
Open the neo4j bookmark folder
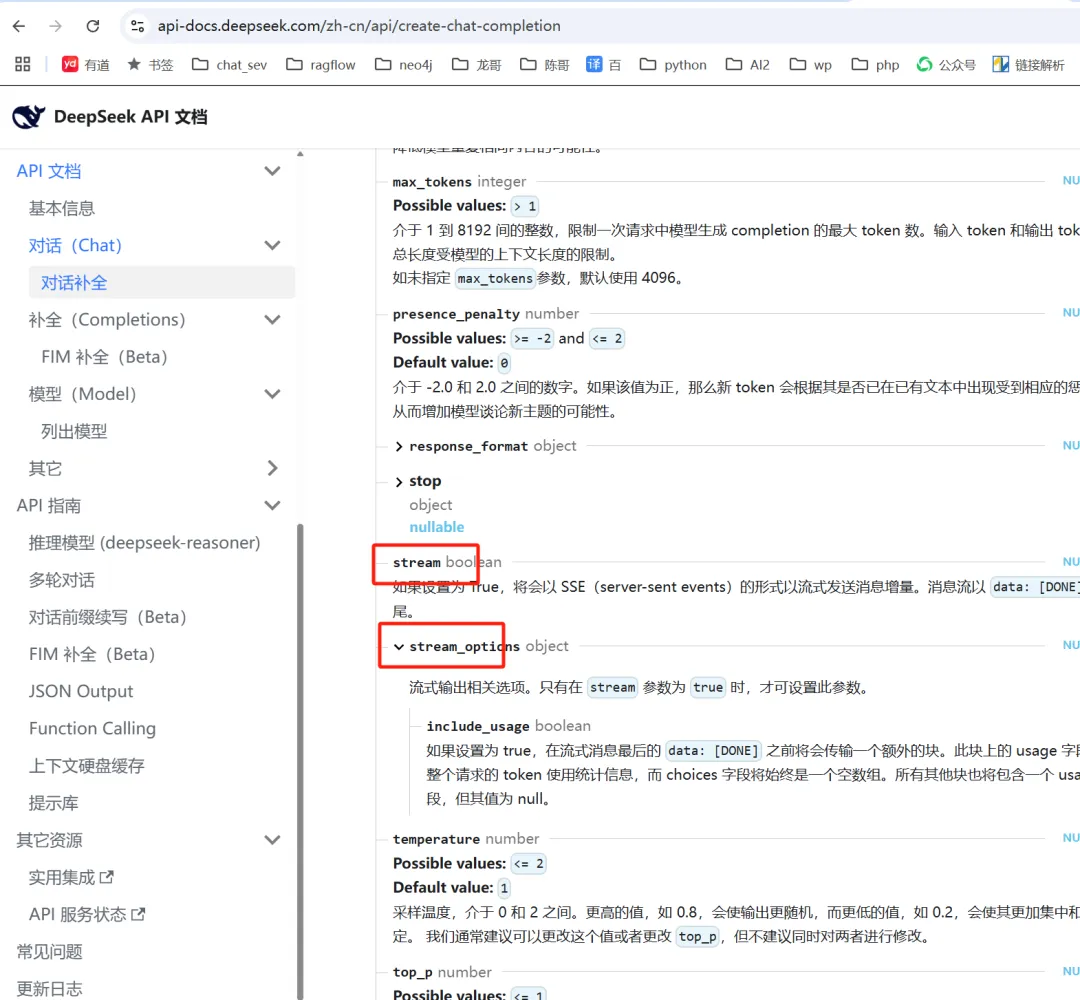tap(404, 65)
